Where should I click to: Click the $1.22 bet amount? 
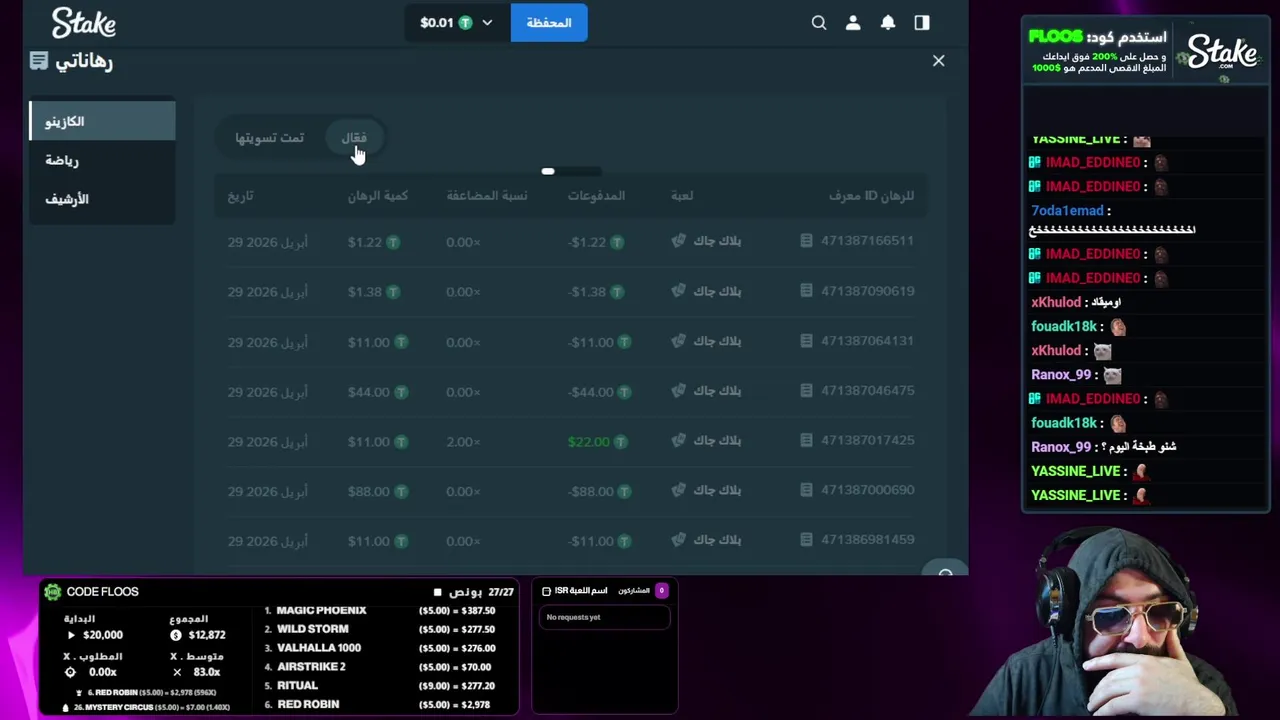(365, 242)
